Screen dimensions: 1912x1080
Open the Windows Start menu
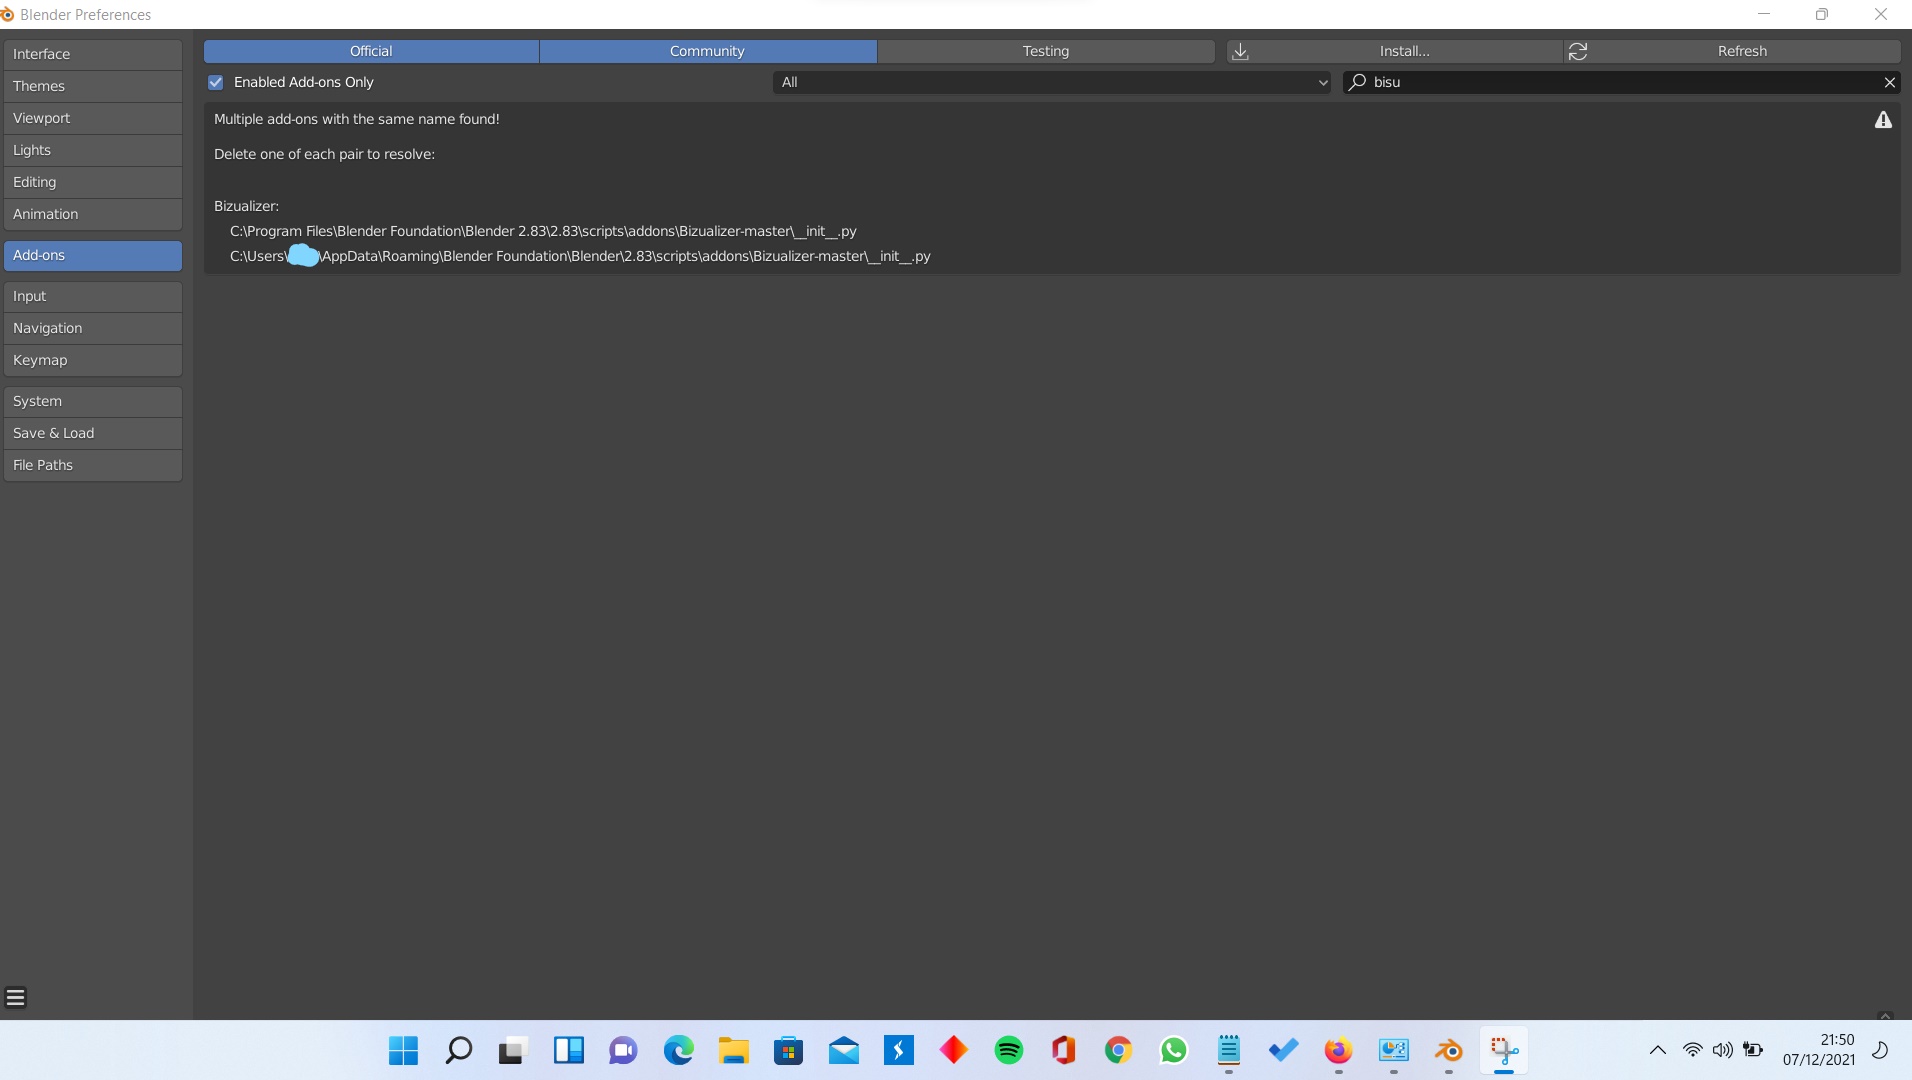click(x=403, y=1050)
